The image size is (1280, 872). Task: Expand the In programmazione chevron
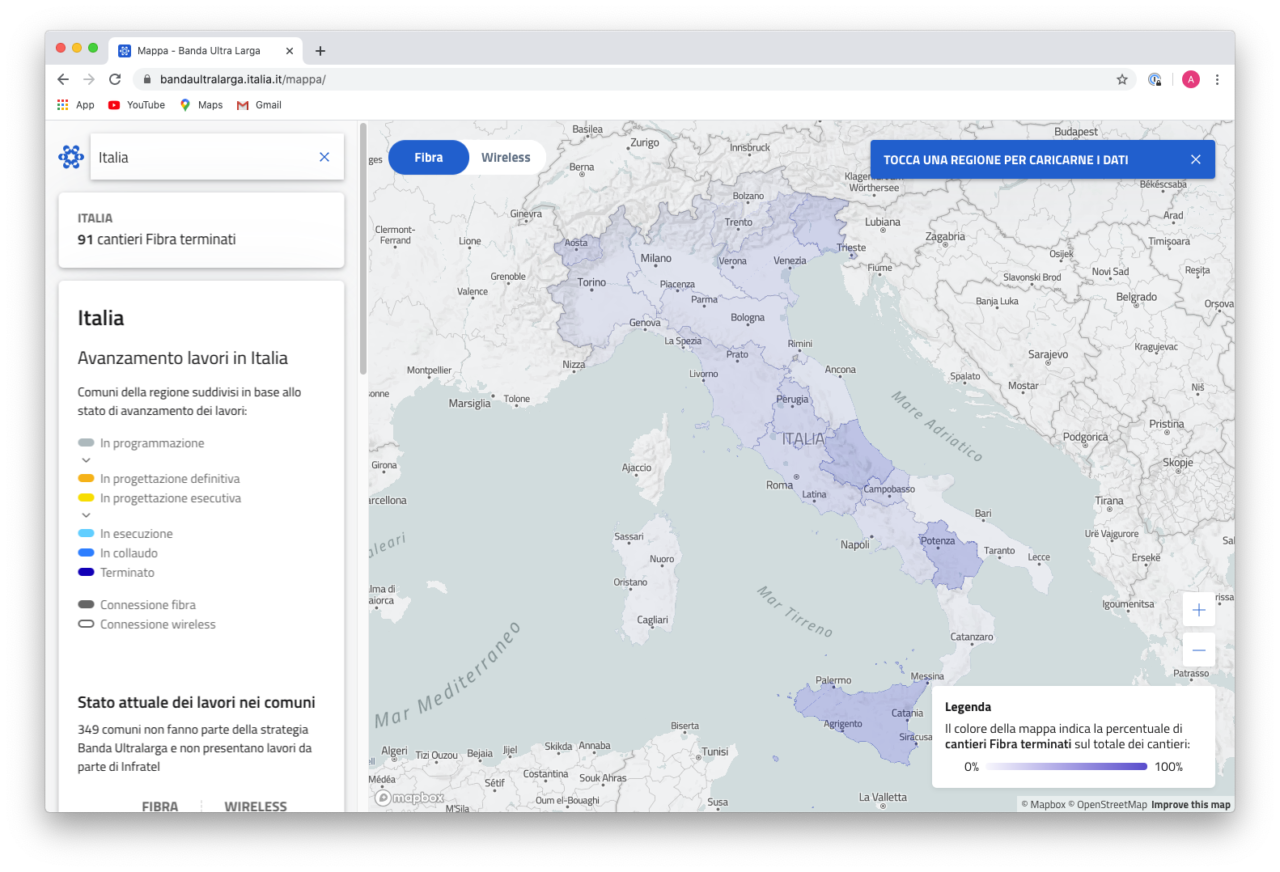[x=86, y=461]
